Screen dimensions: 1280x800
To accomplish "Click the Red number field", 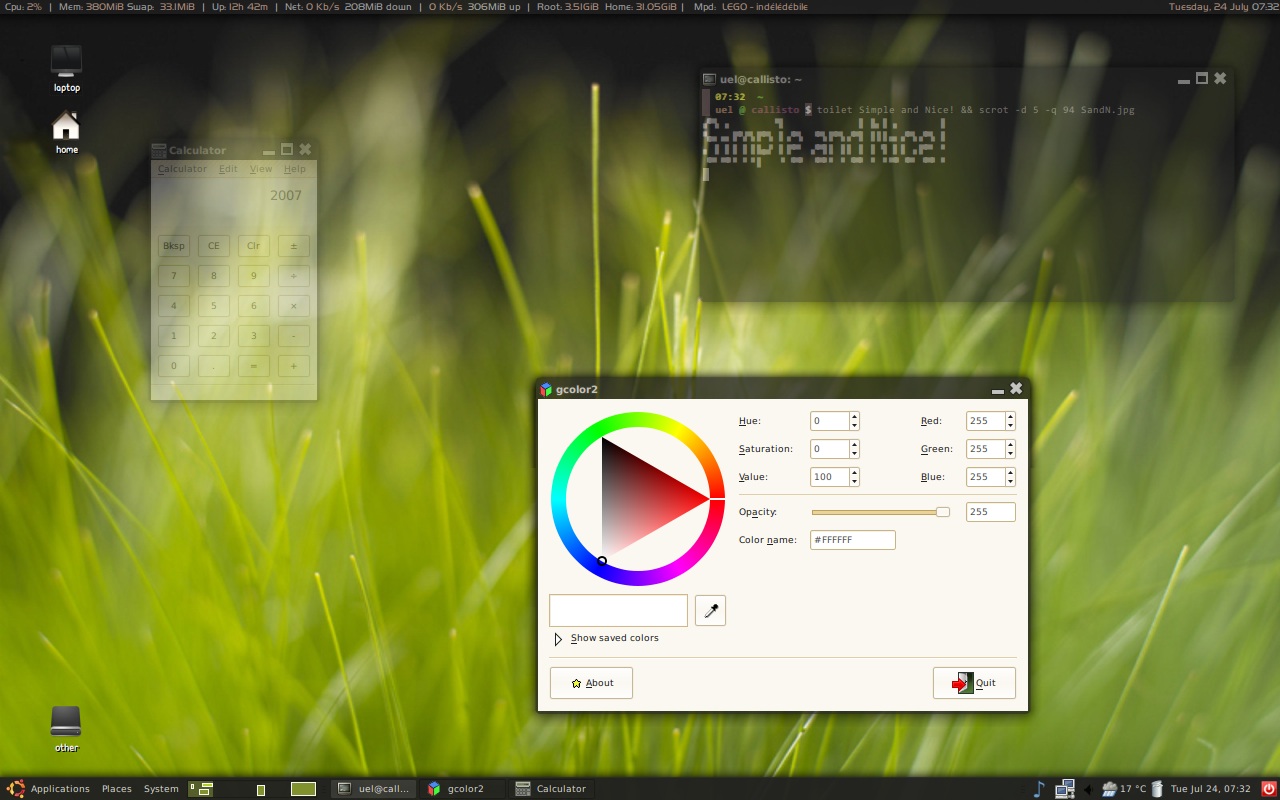I will (x=986, y=421).
